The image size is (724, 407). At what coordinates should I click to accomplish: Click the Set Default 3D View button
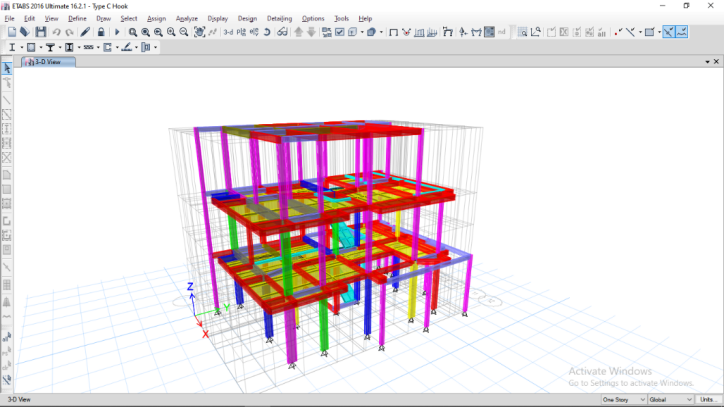click(x=228, y=32)
